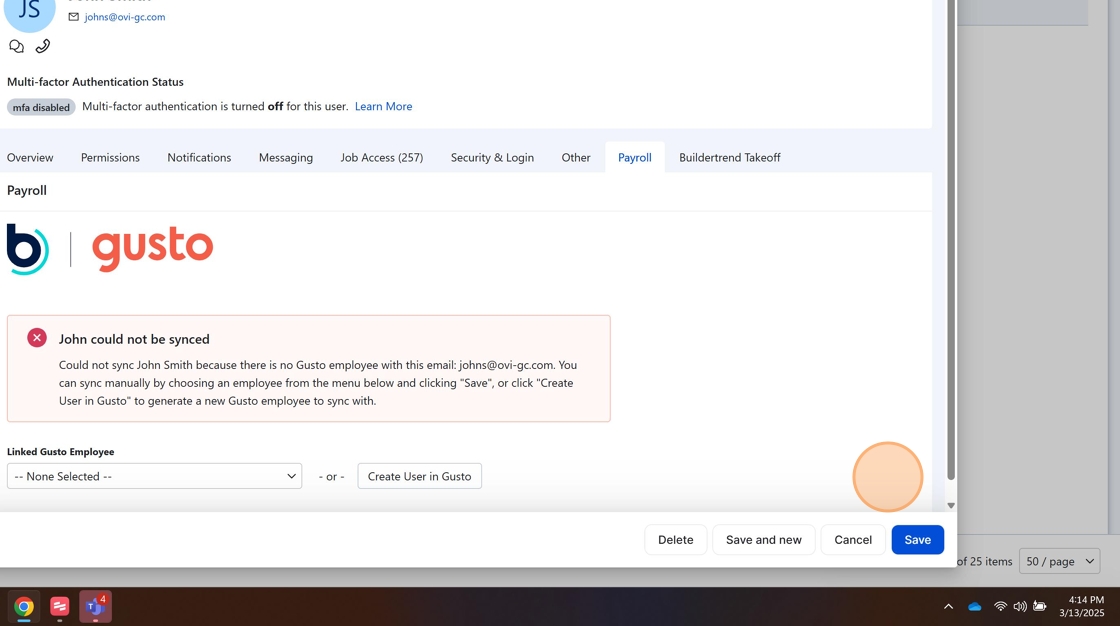Open the clock showing 4:14 PM
The image size is (1120, 626).
(1081, 607)
